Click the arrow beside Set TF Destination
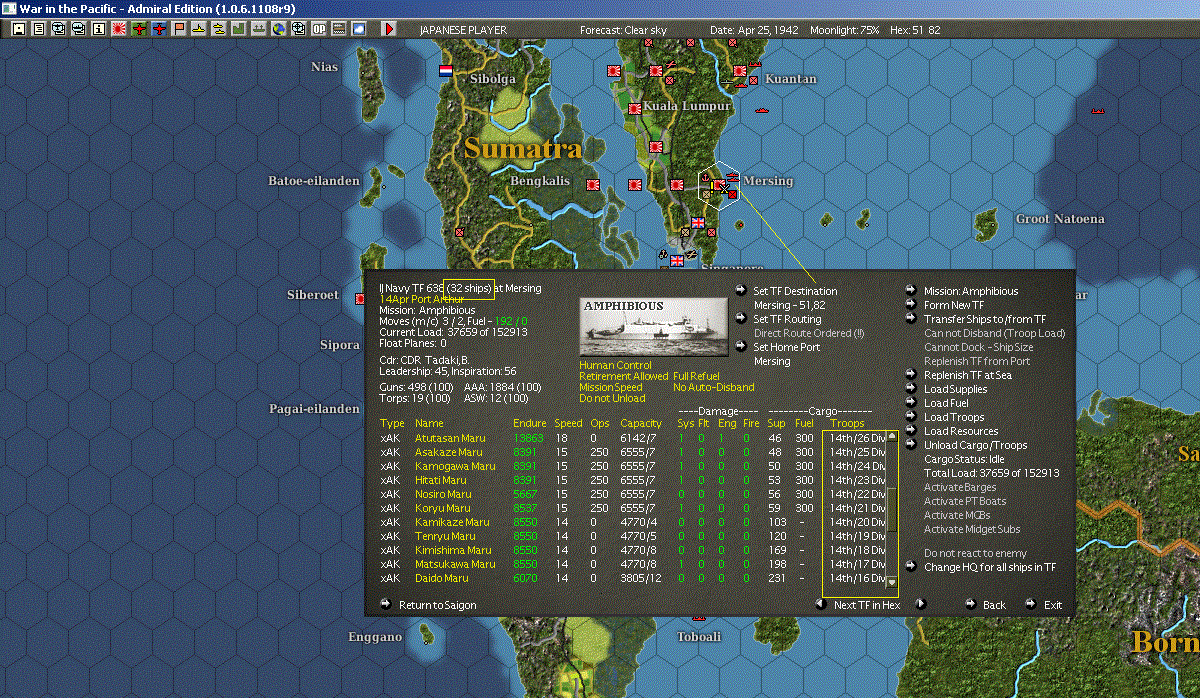1200x698 pixels. (x=740, y=291)
